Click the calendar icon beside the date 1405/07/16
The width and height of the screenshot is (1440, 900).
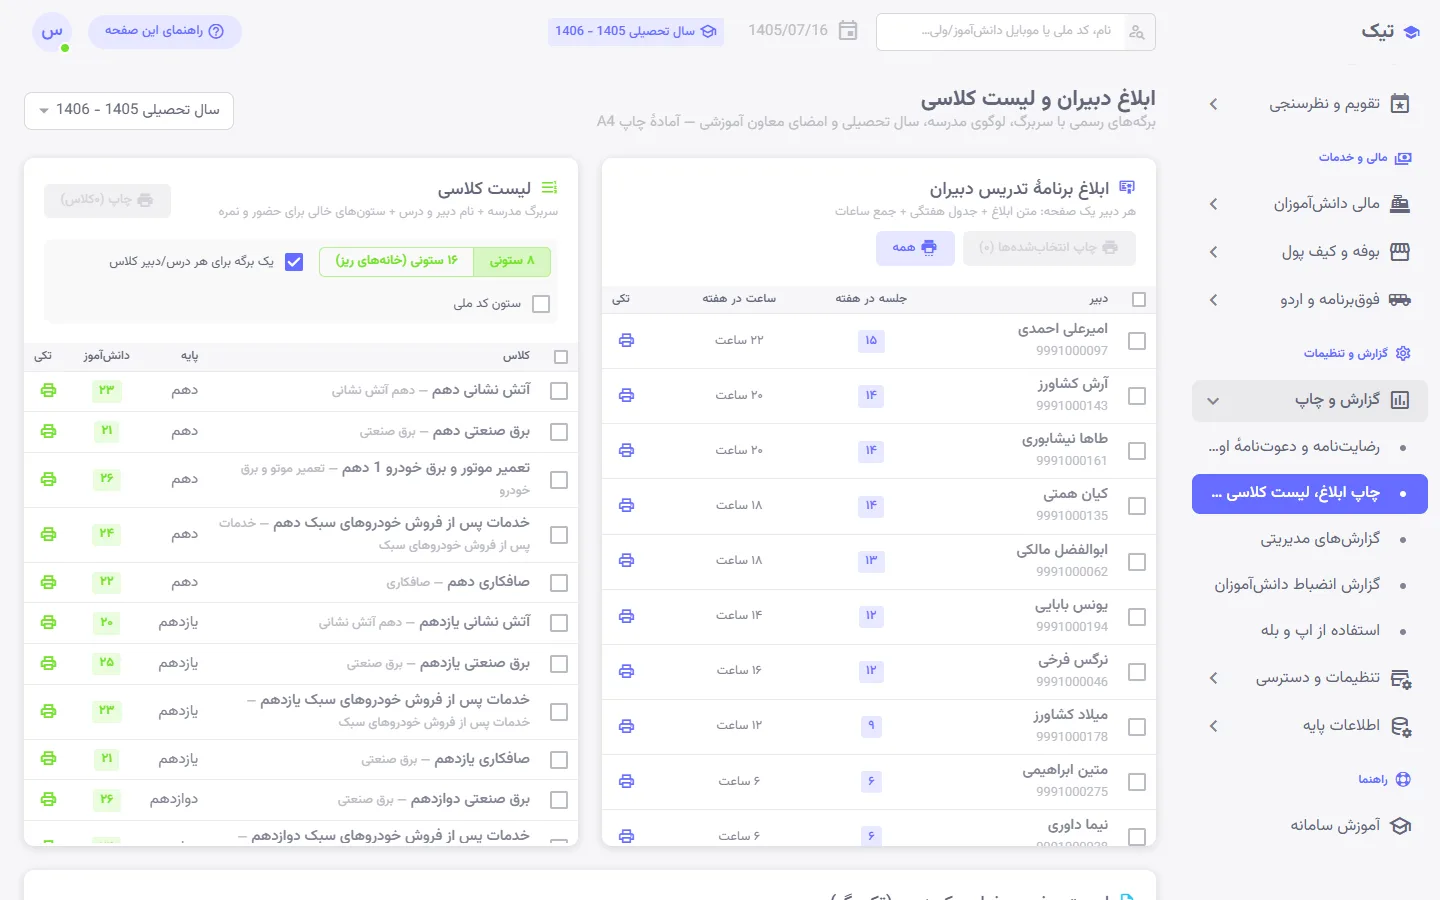[x=848, y=31]
